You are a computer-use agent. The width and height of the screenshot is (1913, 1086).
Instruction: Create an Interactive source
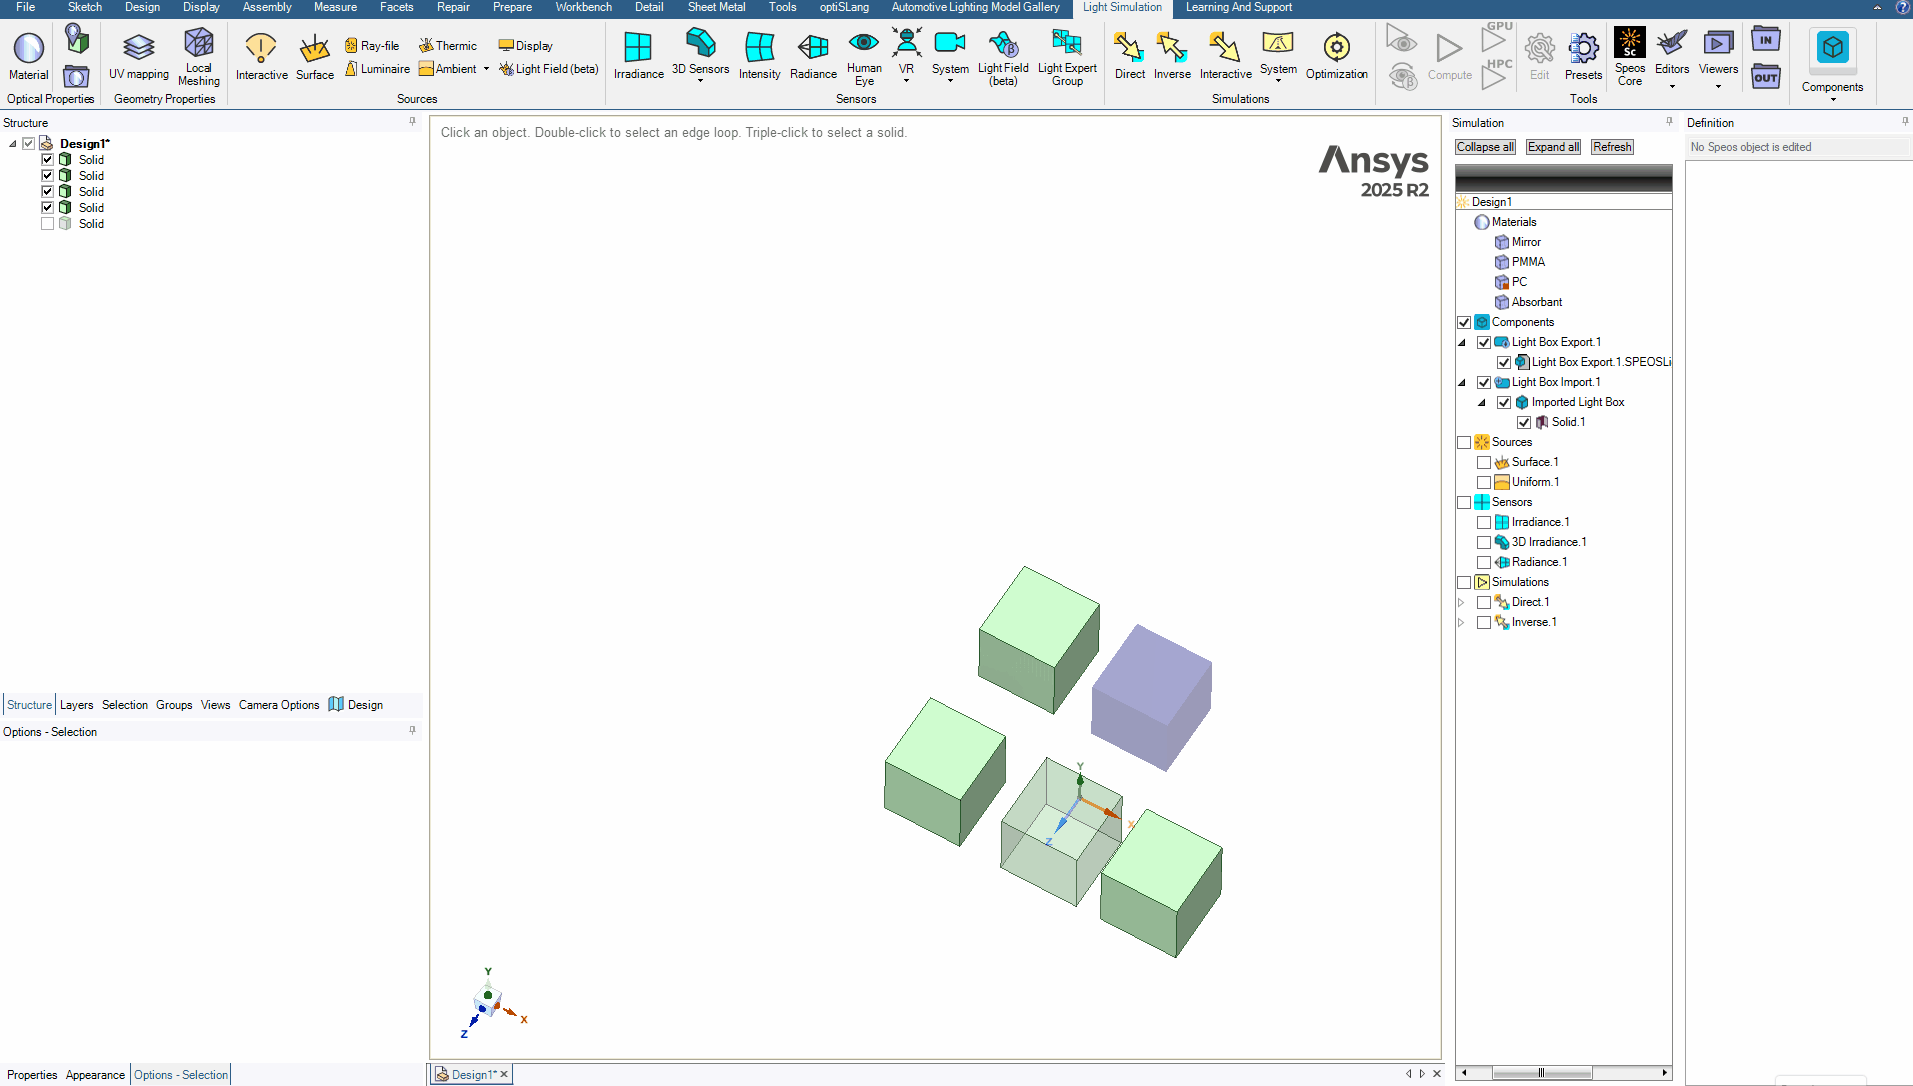[x=262, y=56]
